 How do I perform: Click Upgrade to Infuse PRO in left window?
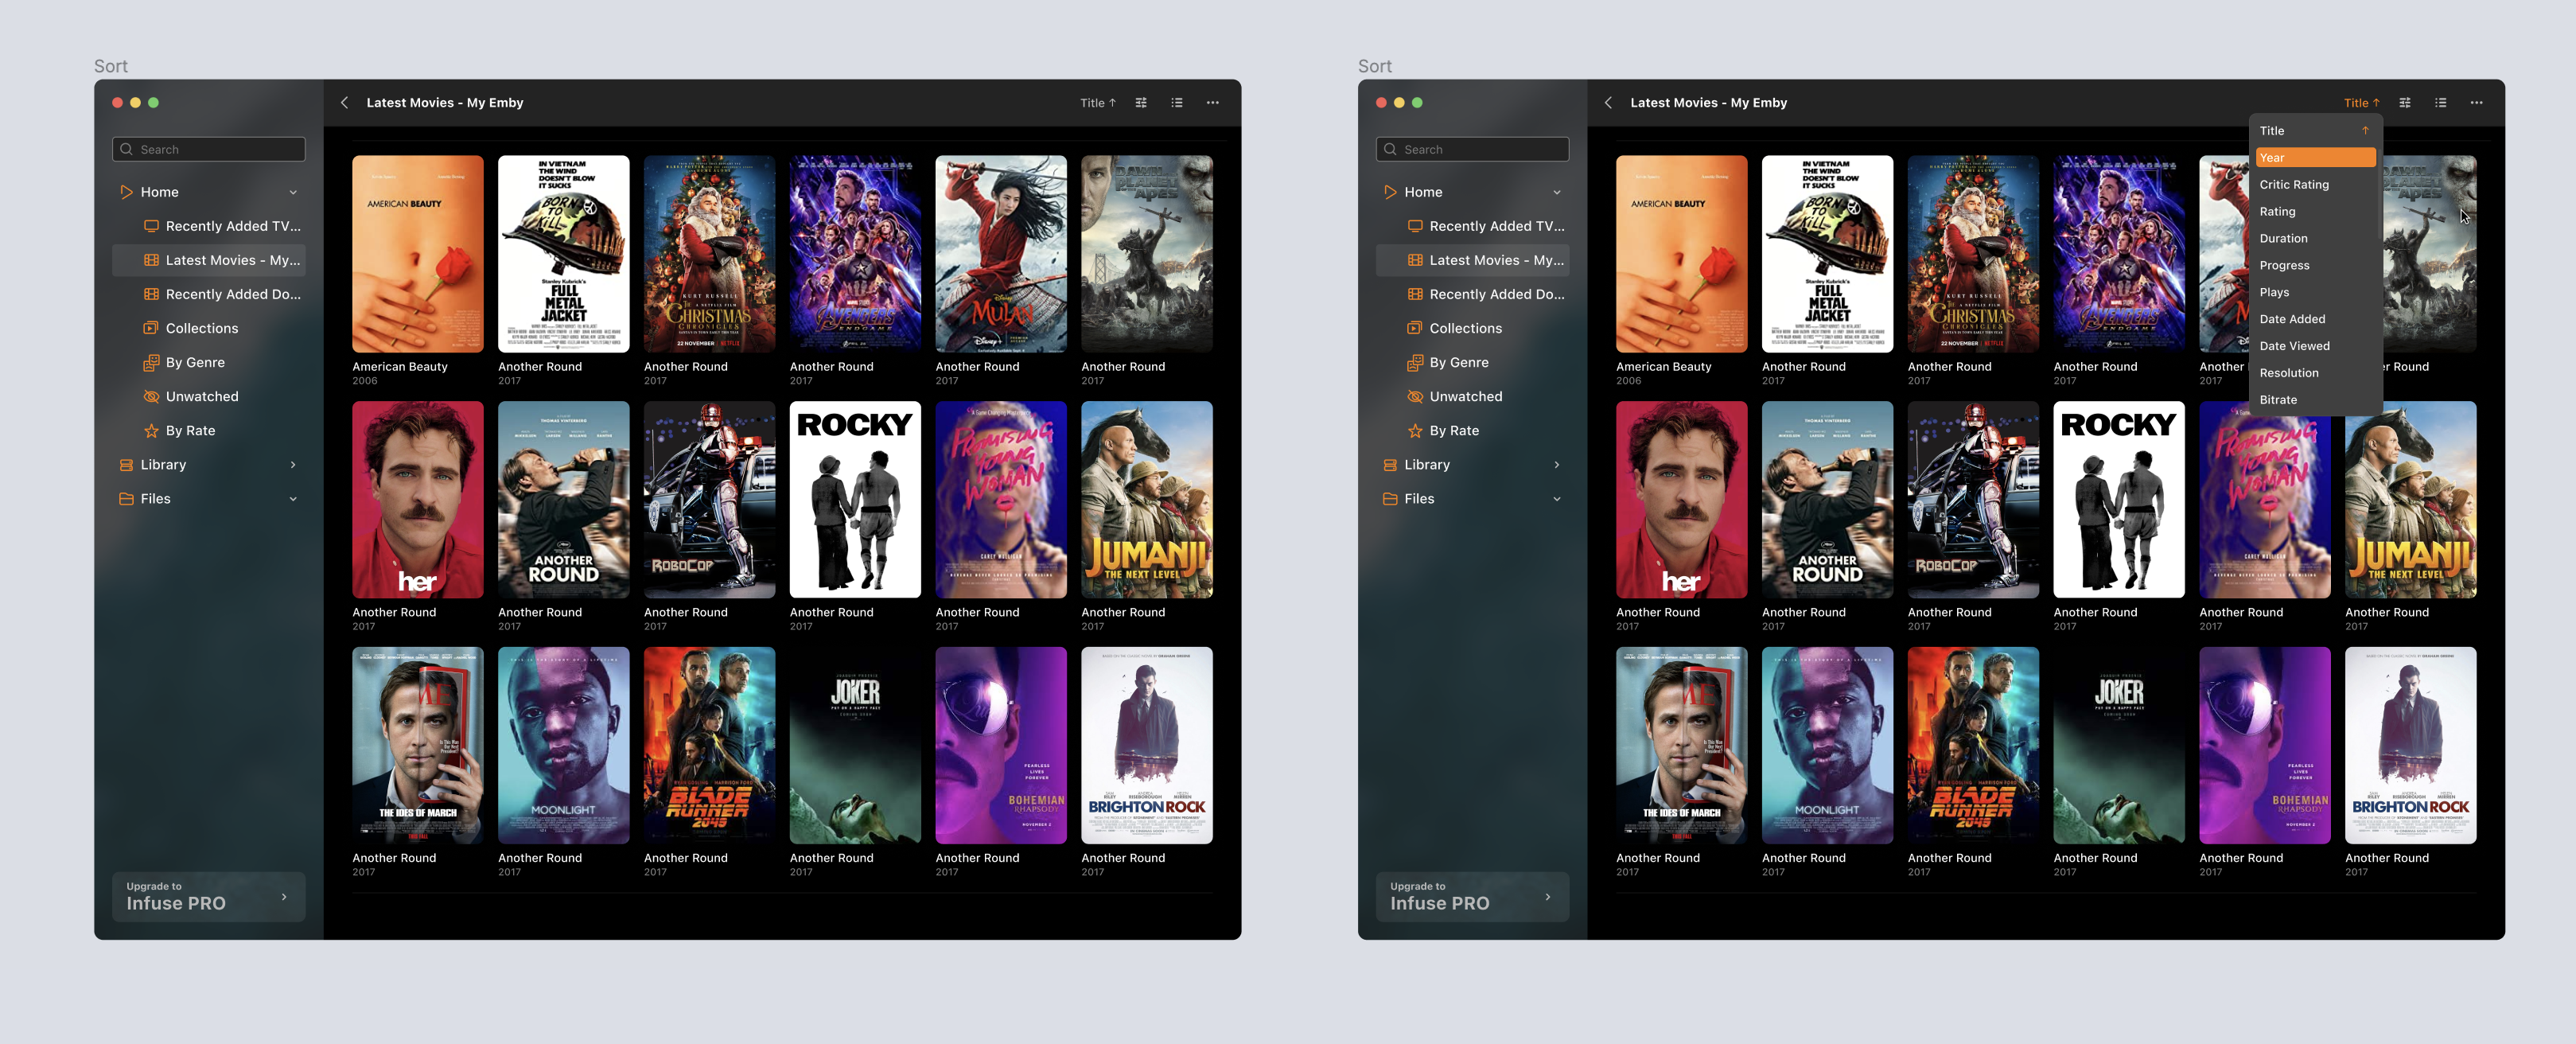point(208,896)
